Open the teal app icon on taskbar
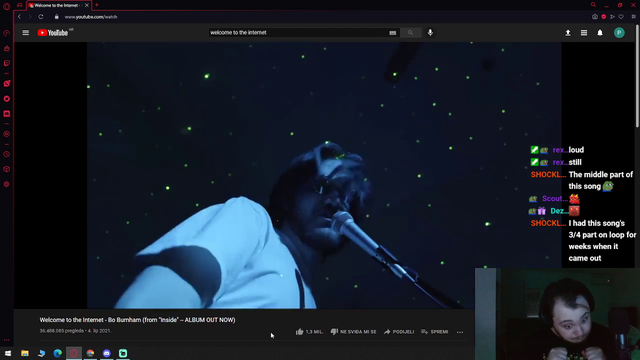This screenshot has height=360, width=640. click(x=123, y=353)
